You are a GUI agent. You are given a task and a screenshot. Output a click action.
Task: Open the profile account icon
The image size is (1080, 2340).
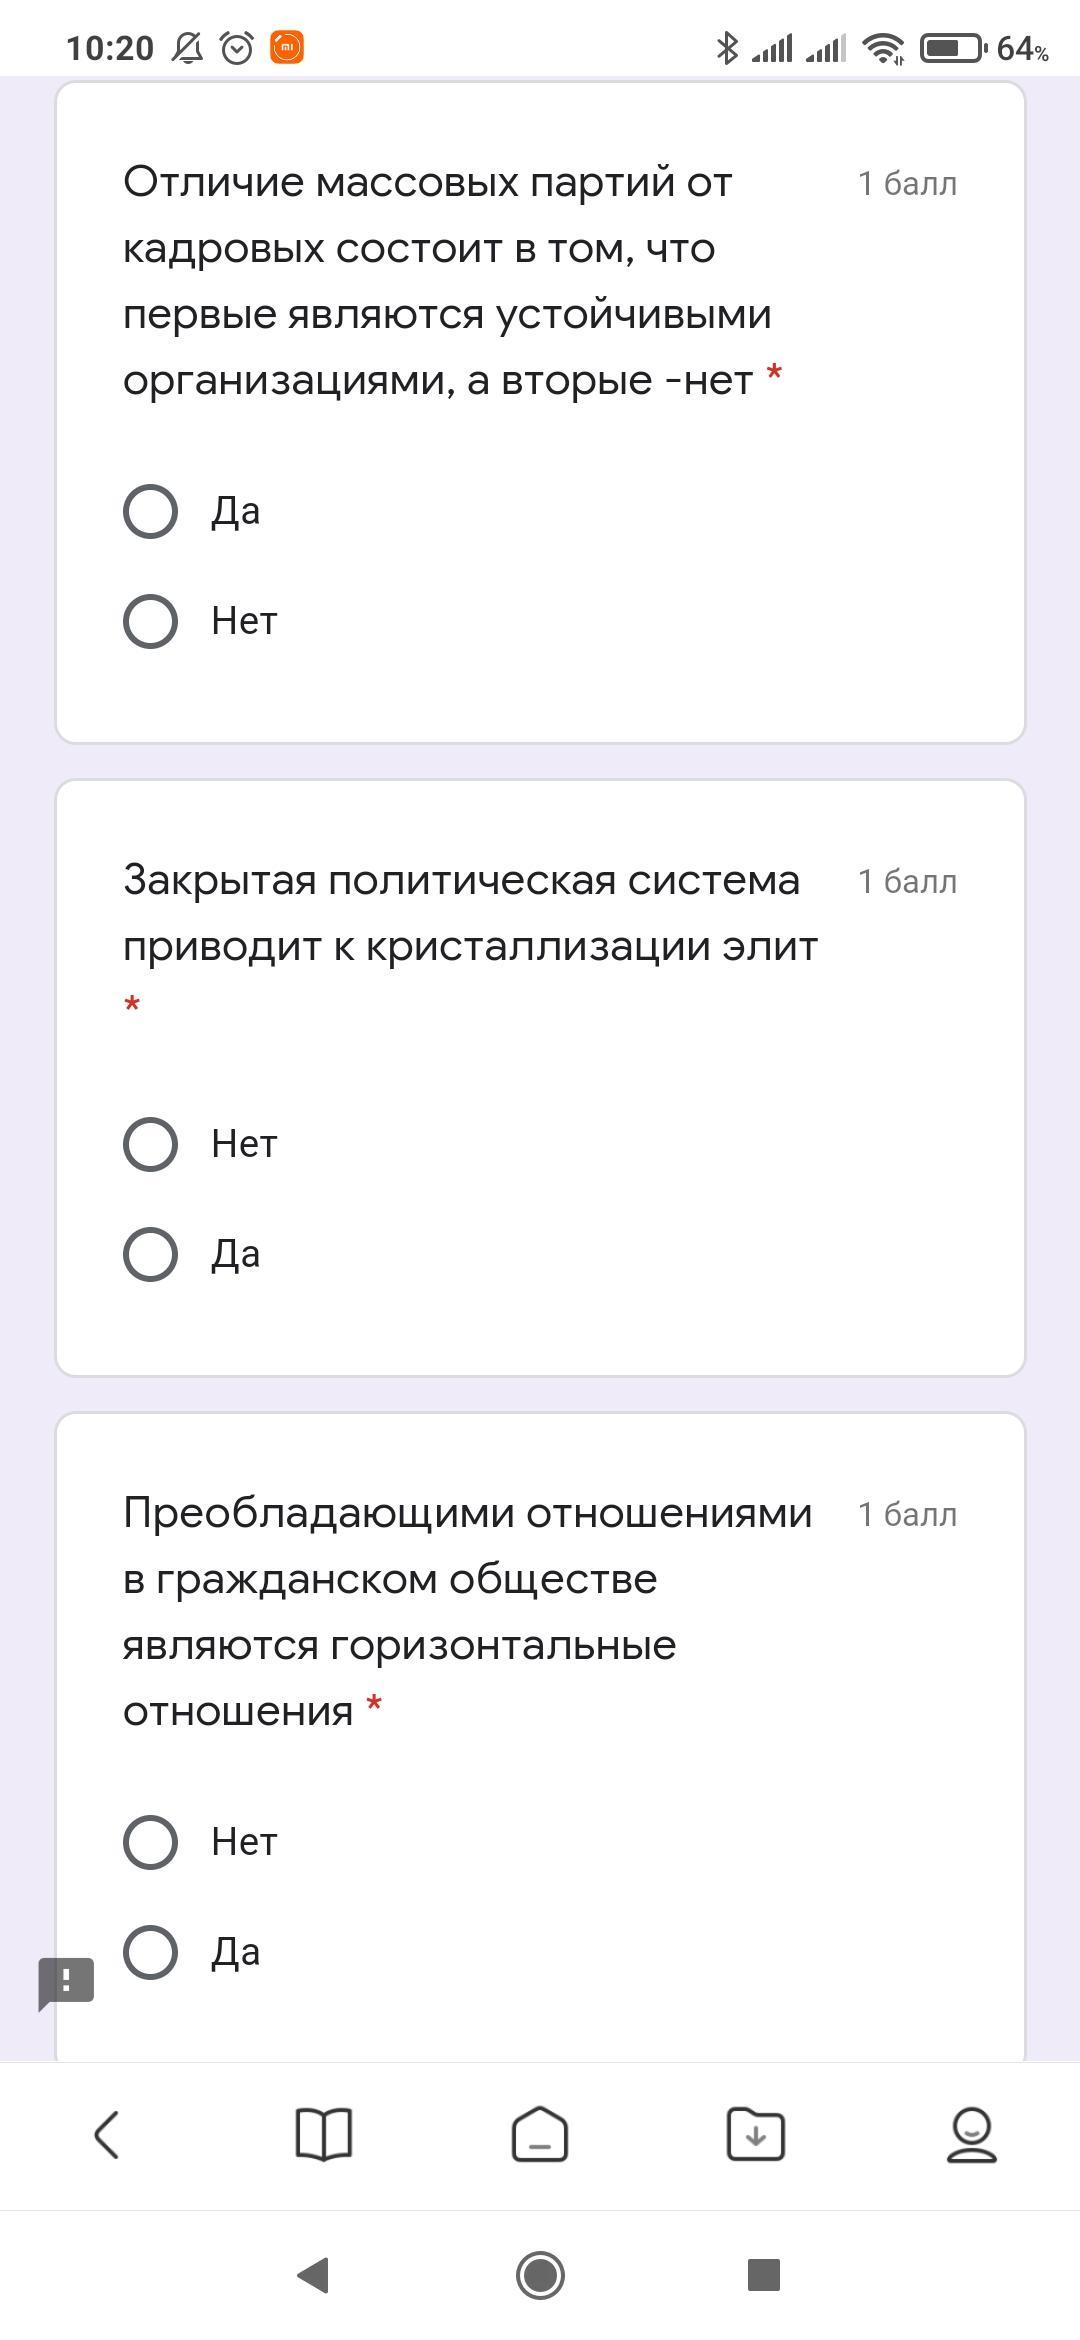click(x=971, y=2135)
